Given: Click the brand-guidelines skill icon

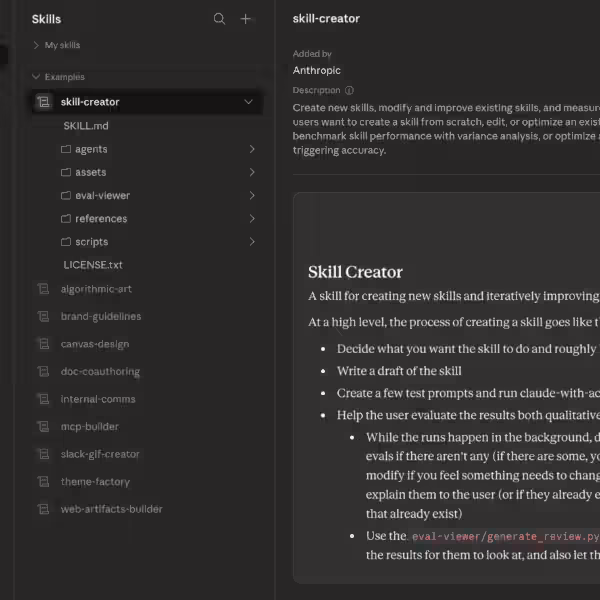Looking at the screenshot, I should point(43,316).
